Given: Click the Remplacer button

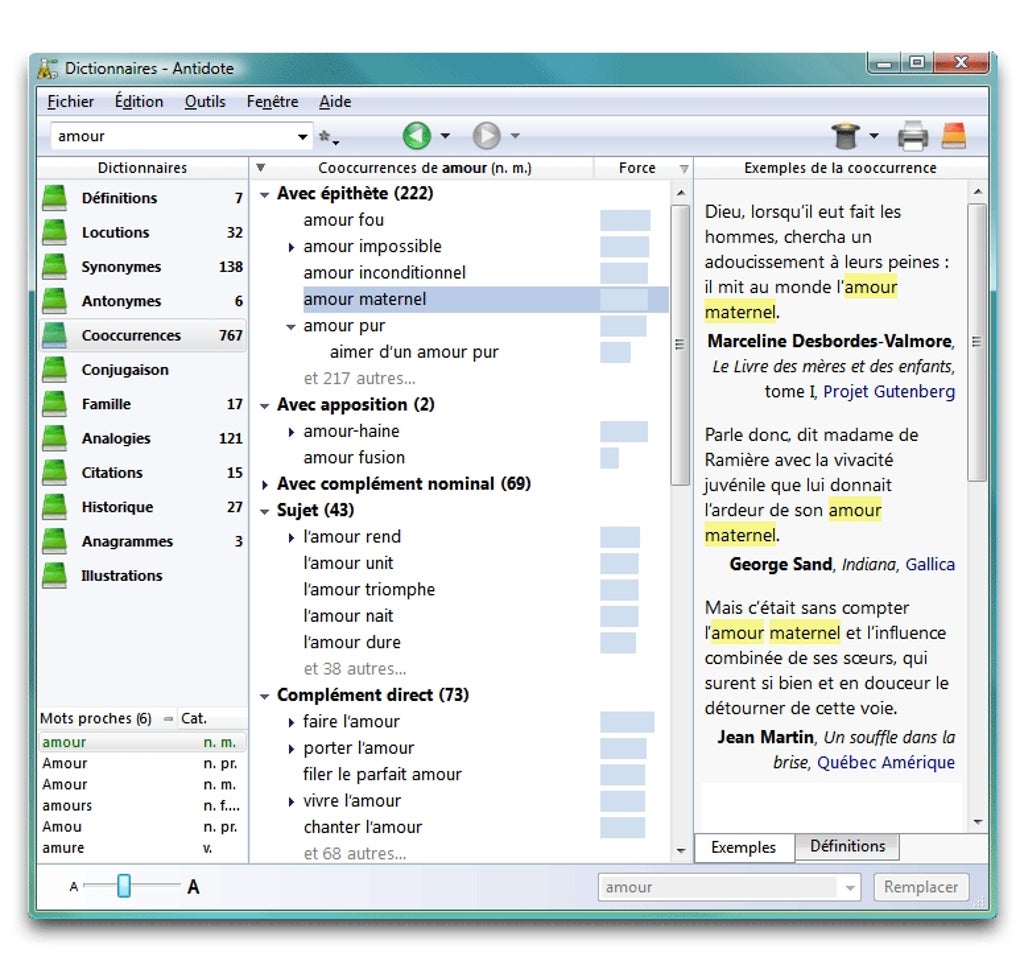Looking at the screenshot, I should 920,887.
